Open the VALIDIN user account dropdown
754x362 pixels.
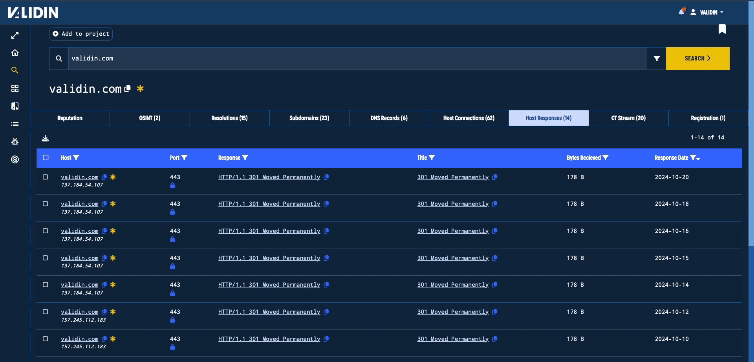click(706, 12)
